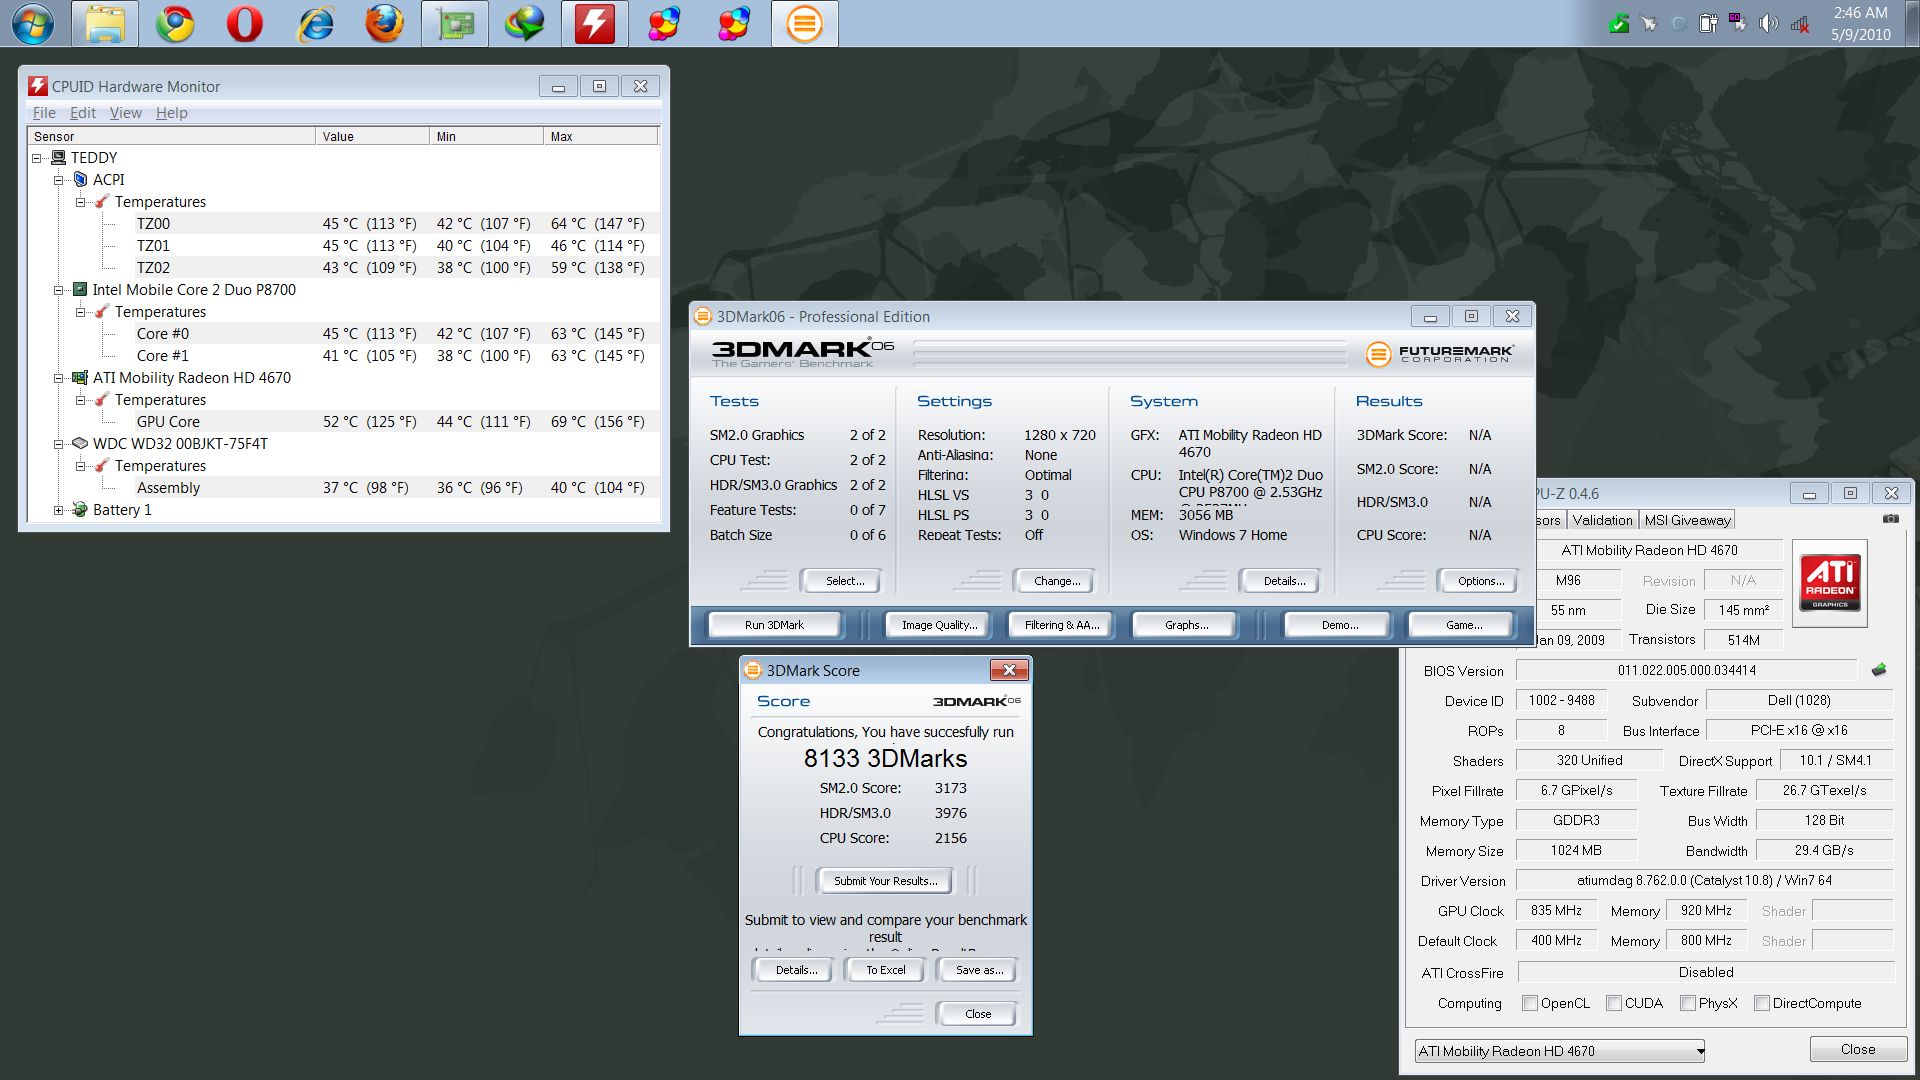Screen dimensions: 1920x1080
Task: Open the battery power tray icon
Action: (1709, 23)
